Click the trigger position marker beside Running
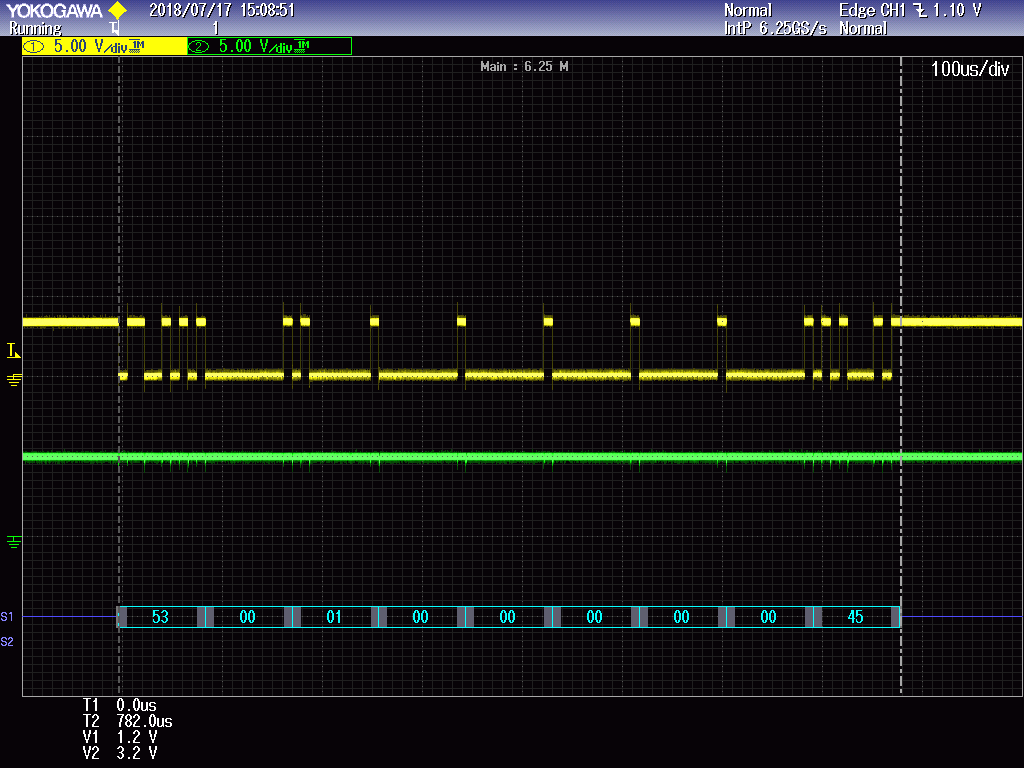This screenshot has height=768, width=1024. click(x=114, y=29)
